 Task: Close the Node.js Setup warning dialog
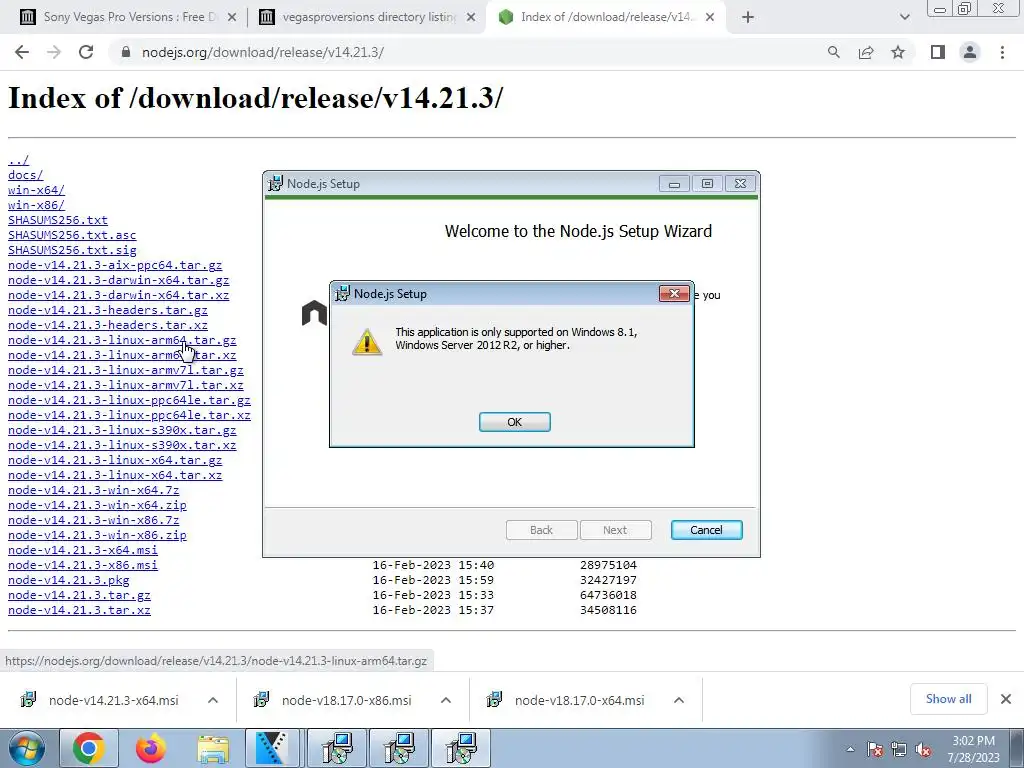pyautogui.click(x=674, y=294)
